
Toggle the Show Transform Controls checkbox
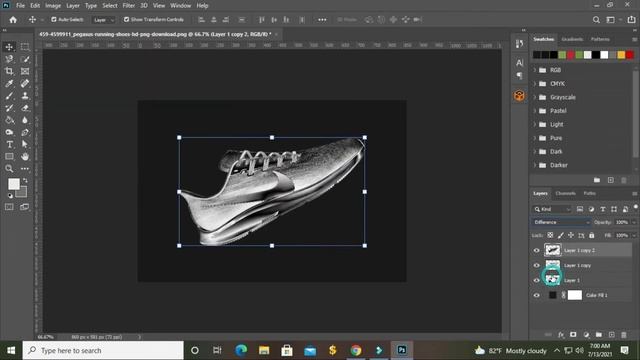click(x=126, y=20)
